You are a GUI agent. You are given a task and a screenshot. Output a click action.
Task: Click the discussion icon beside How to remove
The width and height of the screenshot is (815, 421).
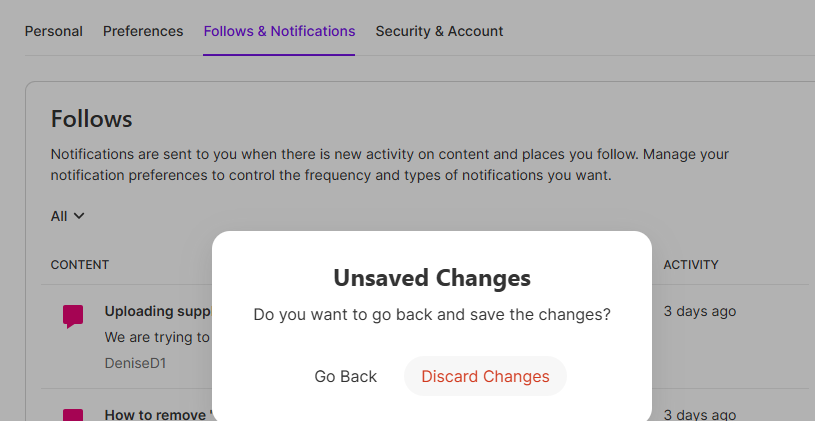pyautogui.click(x=73, y=415)
